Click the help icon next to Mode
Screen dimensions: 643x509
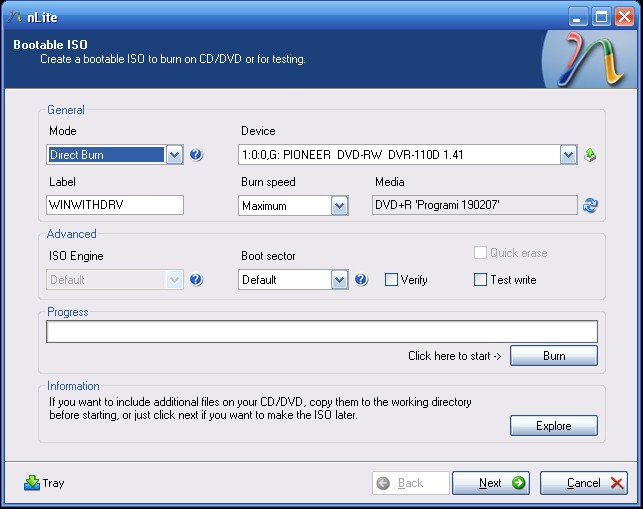(196, 155)
